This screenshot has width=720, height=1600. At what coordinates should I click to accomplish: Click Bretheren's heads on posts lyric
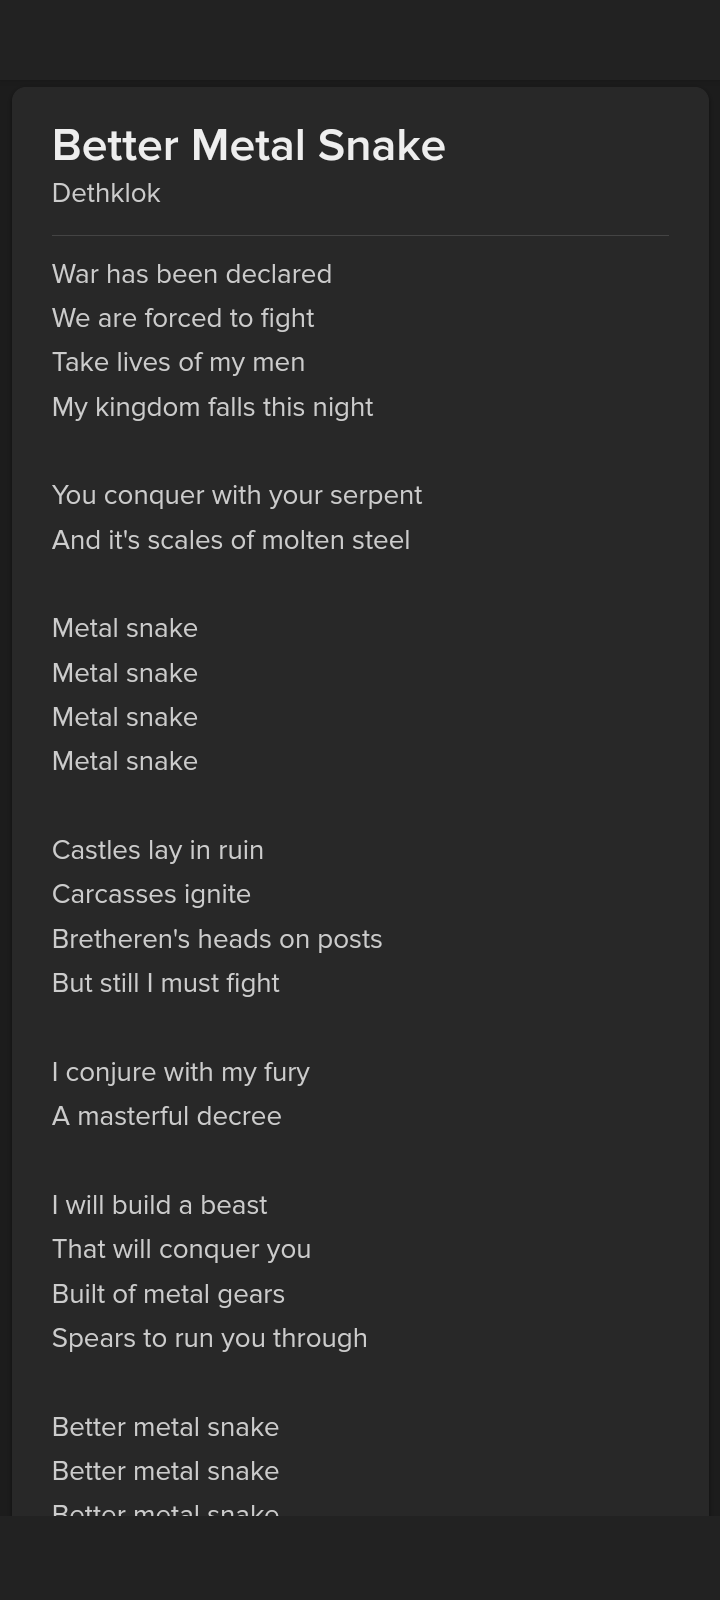[217, 939]
